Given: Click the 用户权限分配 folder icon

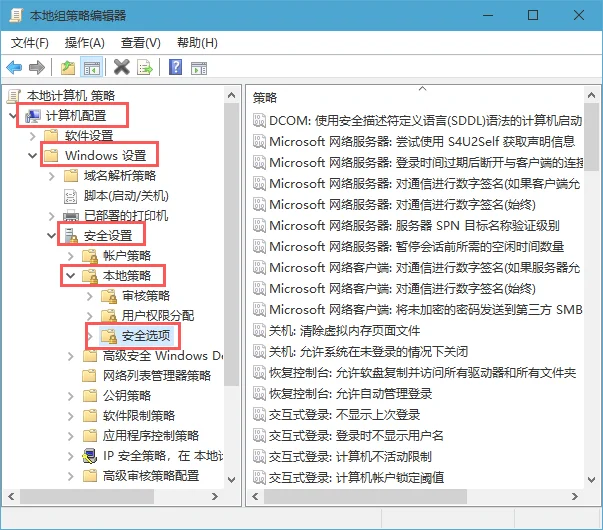Looking at the screenshot, I should pos(108,316).
